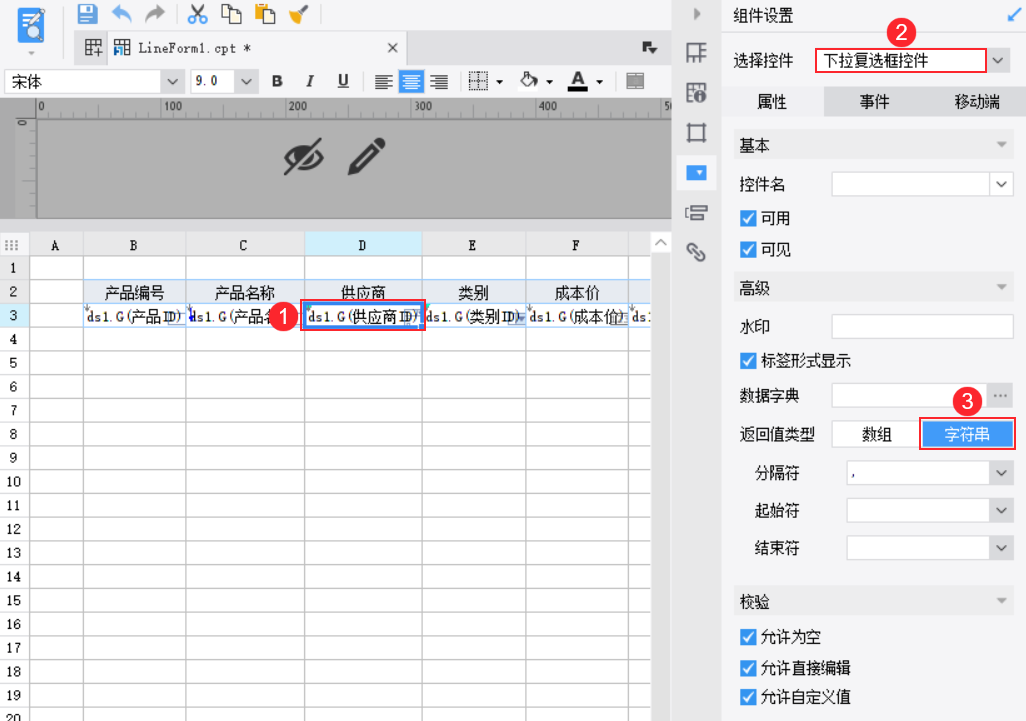Align text to the left
The image size is (1026, 721).
383,82
